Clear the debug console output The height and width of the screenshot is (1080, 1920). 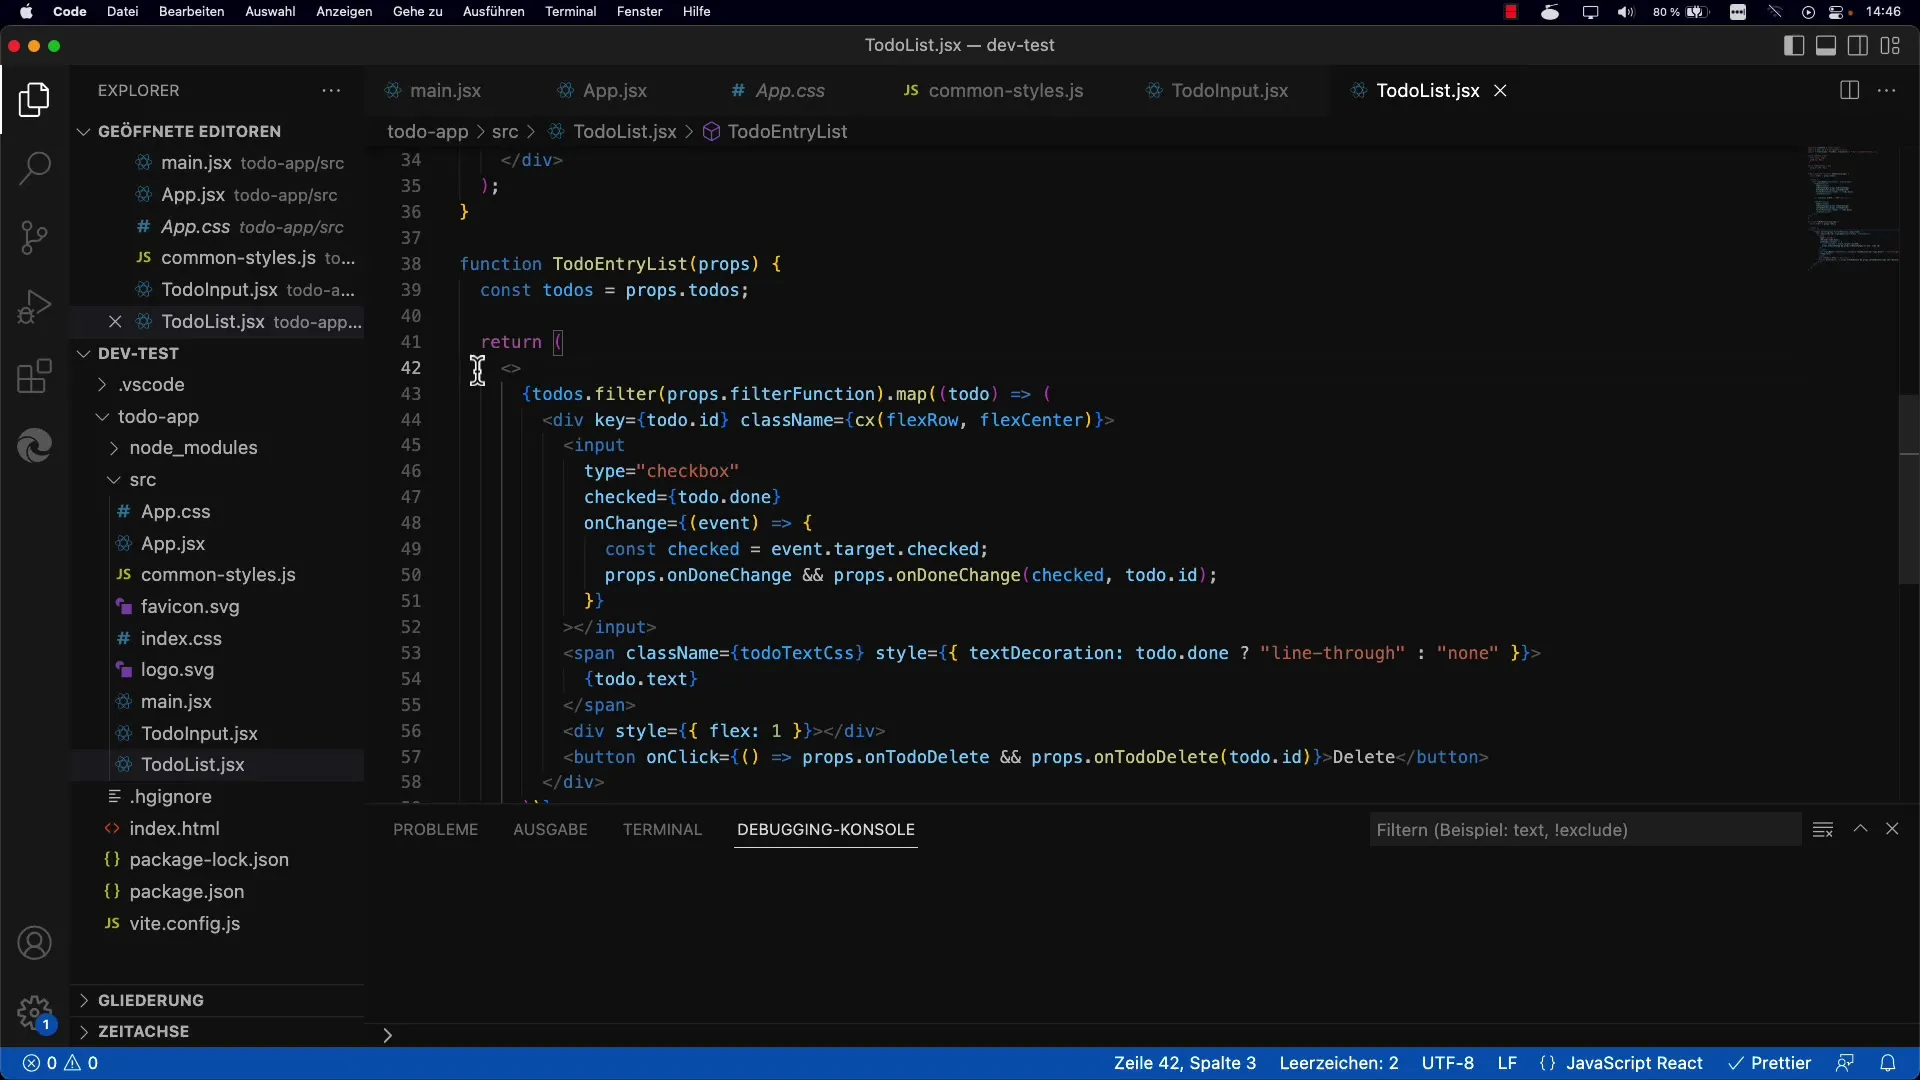1823,829
